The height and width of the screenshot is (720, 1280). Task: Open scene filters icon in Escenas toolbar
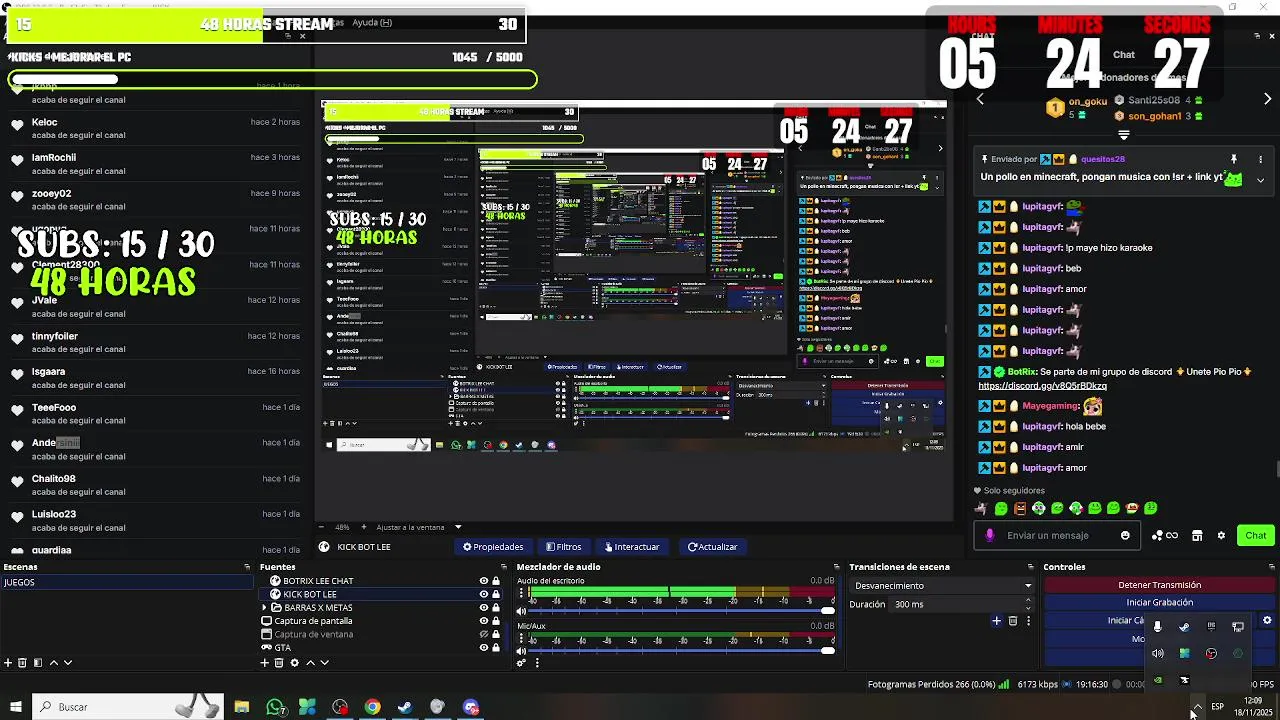point(38,662)
